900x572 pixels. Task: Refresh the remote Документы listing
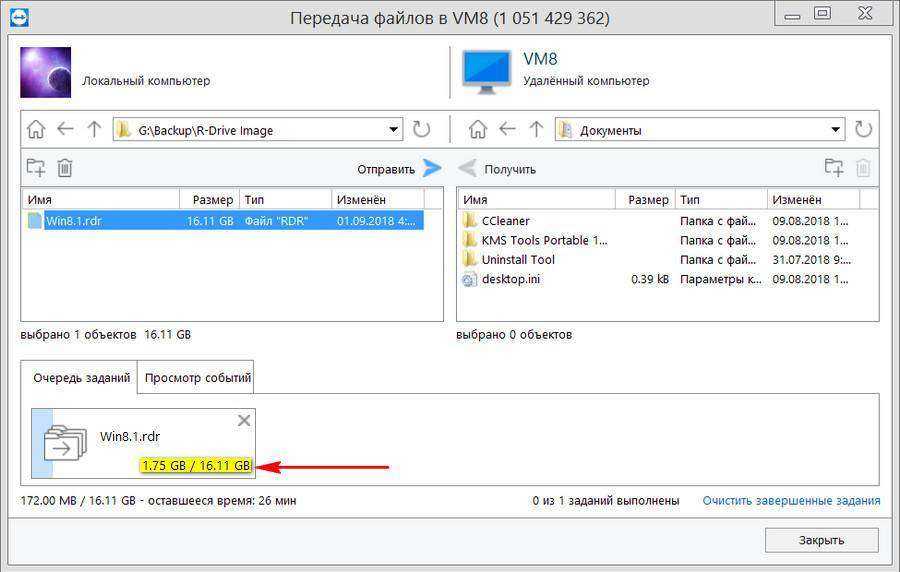864,129
